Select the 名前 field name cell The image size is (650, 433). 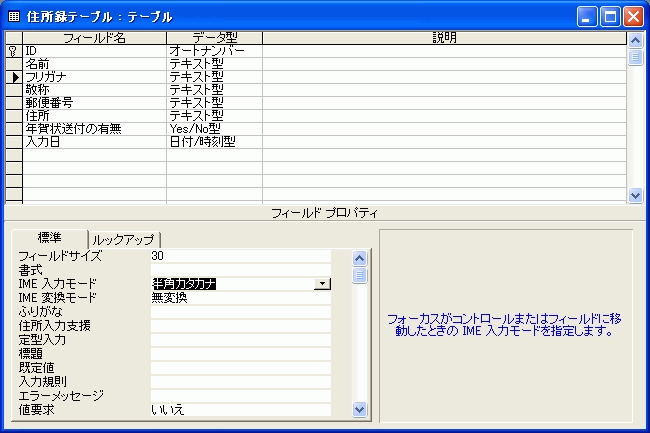(95, 64)
